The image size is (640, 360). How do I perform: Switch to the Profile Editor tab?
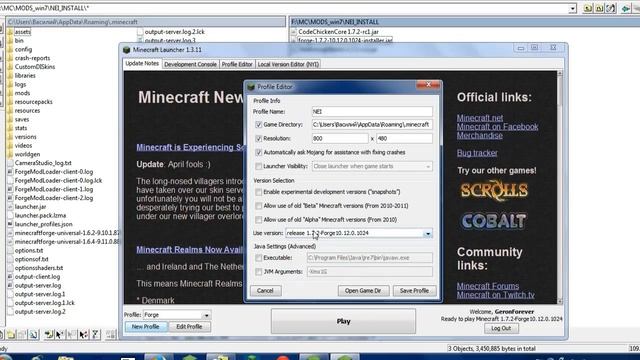pyautogui.click(x=237, y=64)
